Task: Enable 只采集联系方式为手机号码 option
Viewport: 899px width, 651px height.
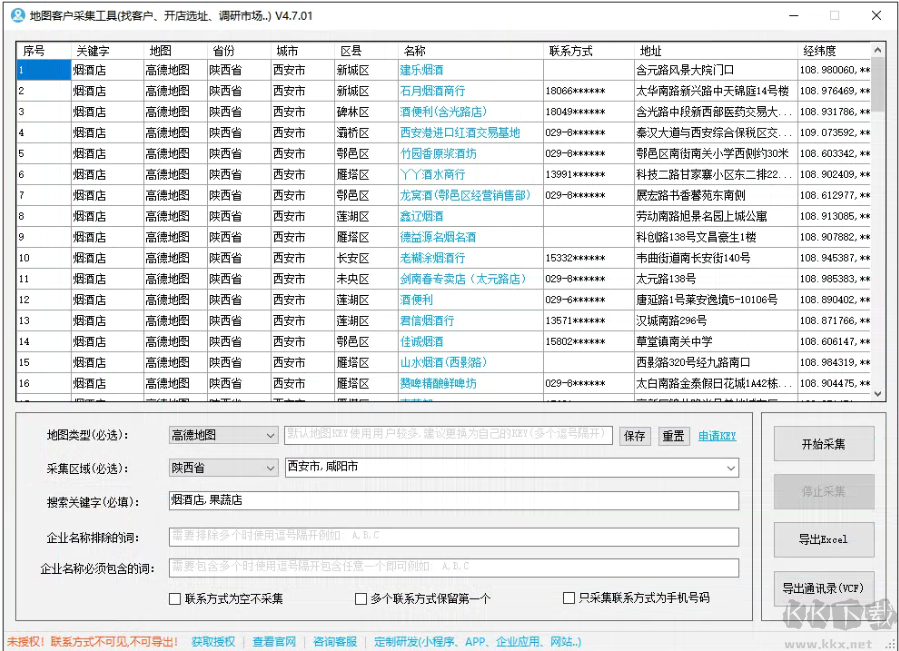Action: [x=569, y=599]
